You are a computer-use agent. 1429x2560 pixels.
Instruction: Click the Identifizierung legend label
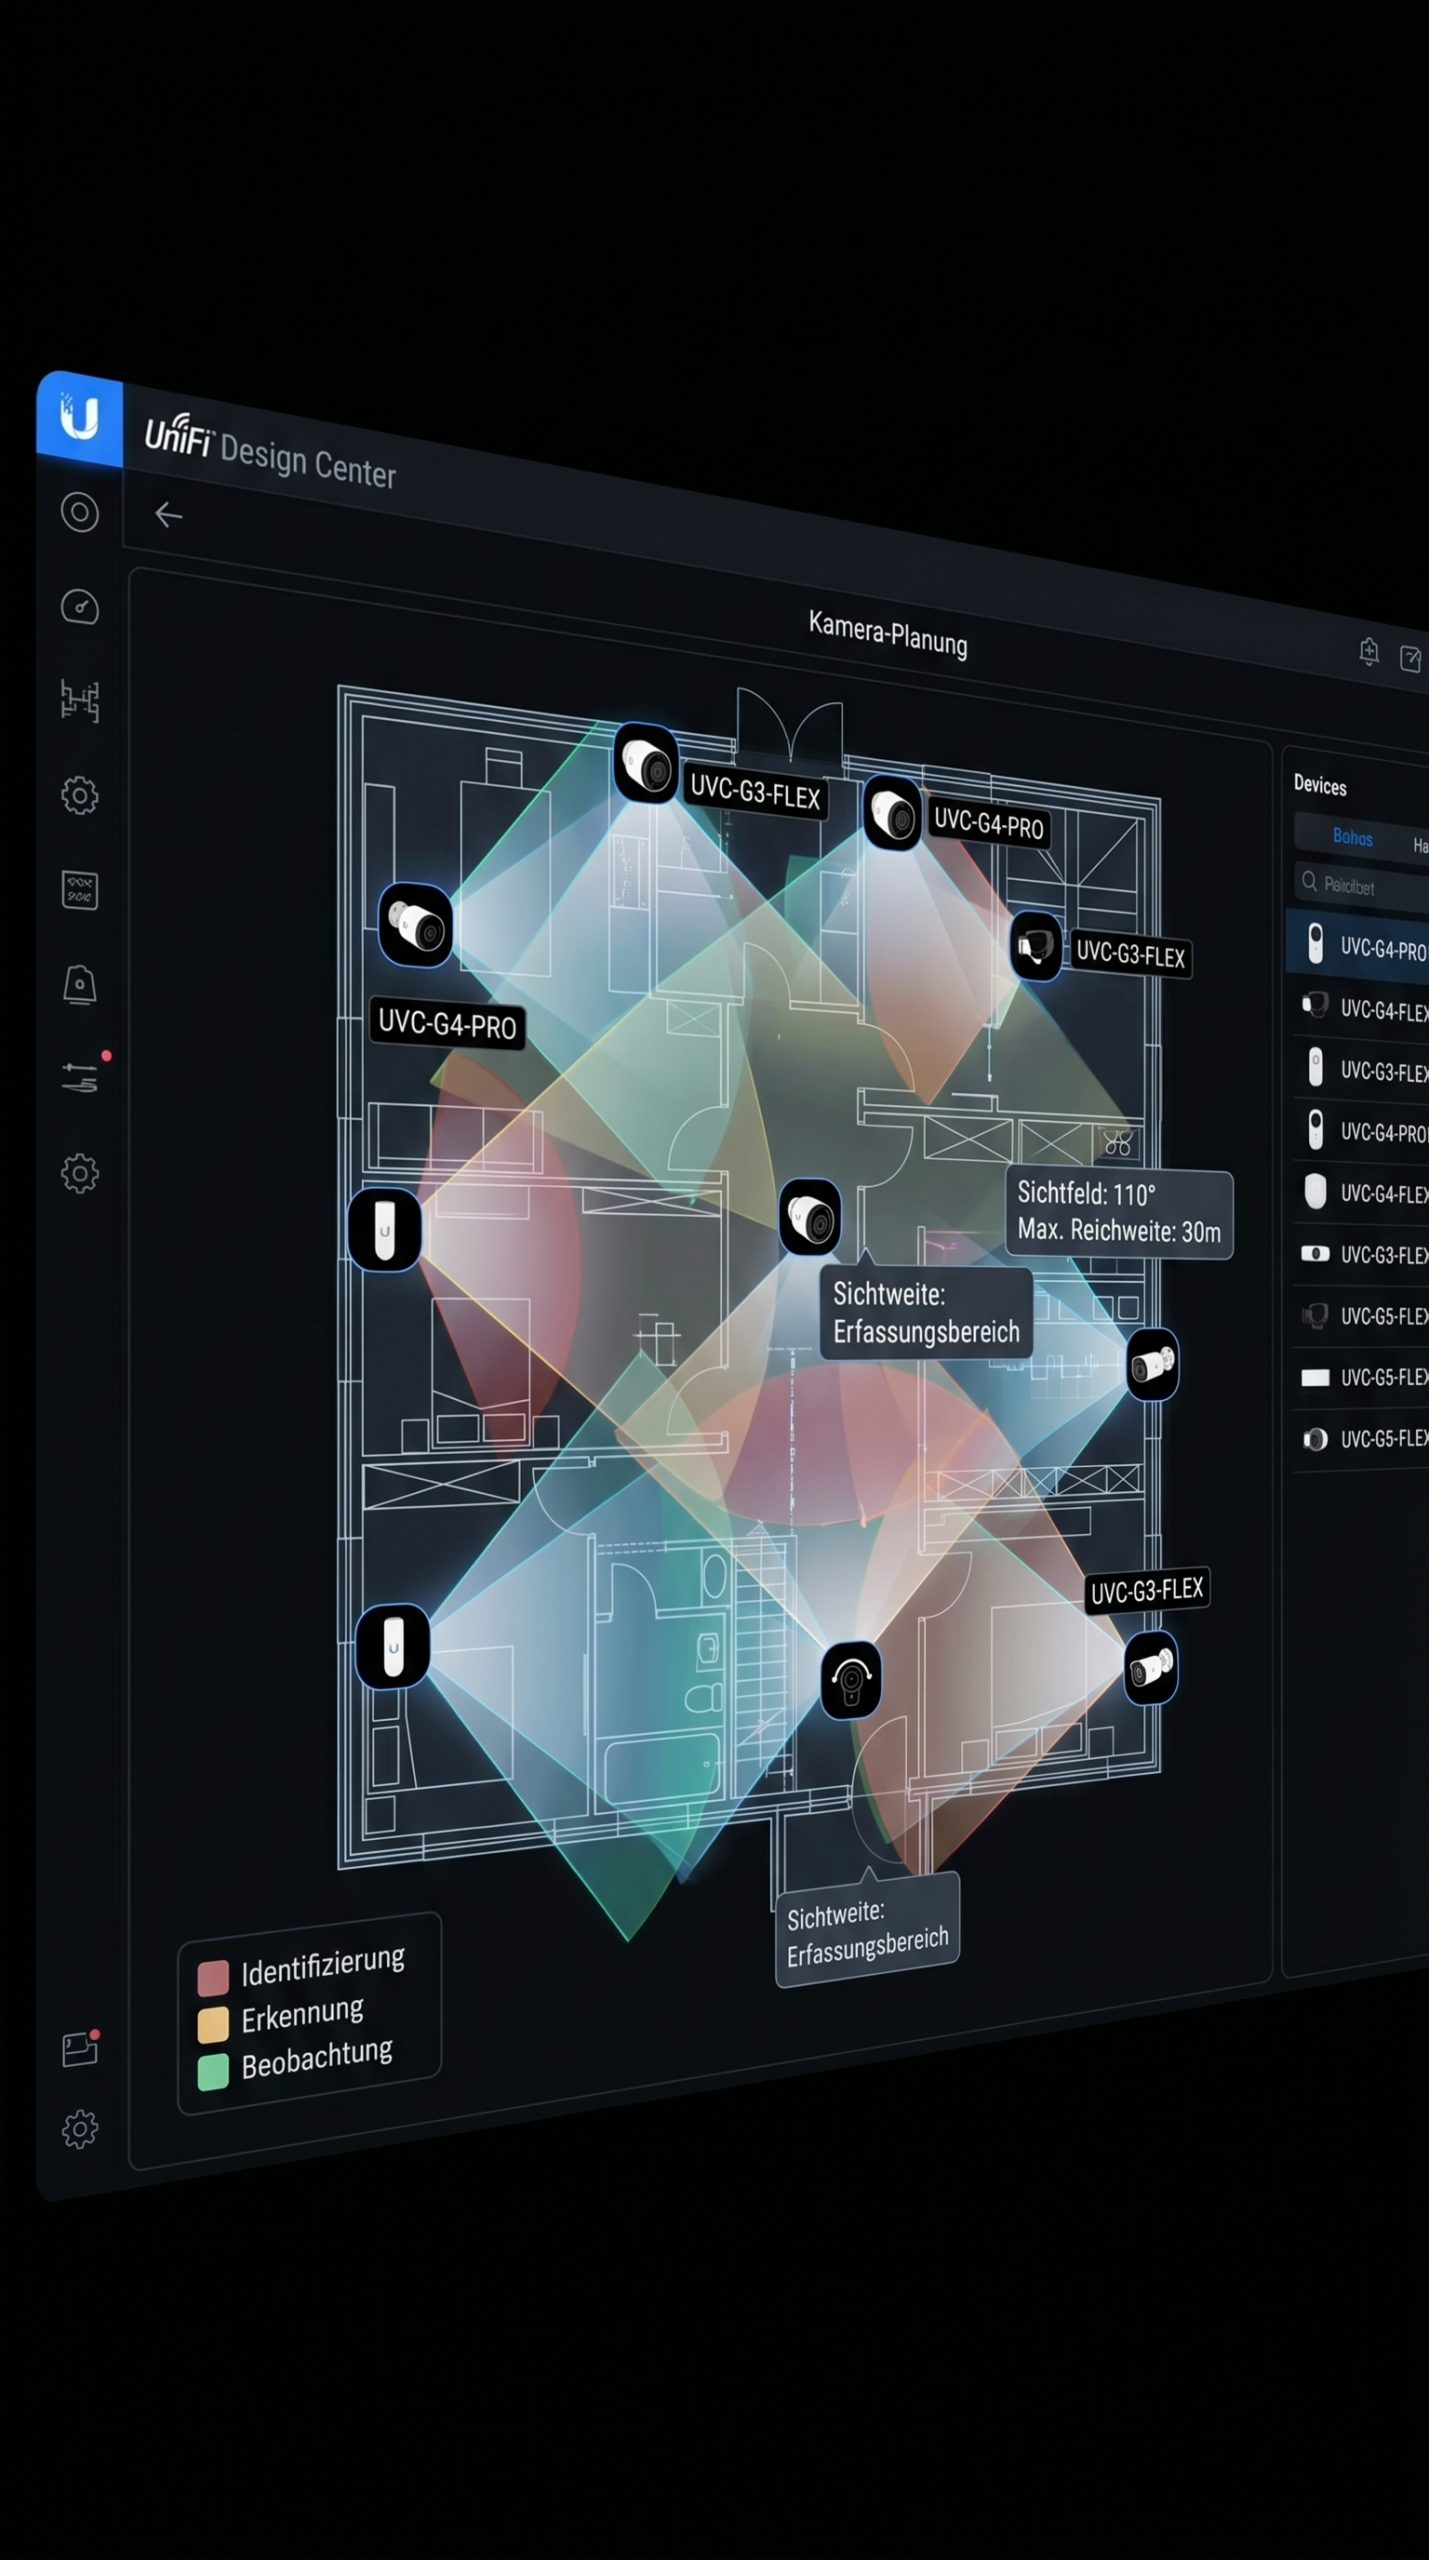(x=323, y=1965)
